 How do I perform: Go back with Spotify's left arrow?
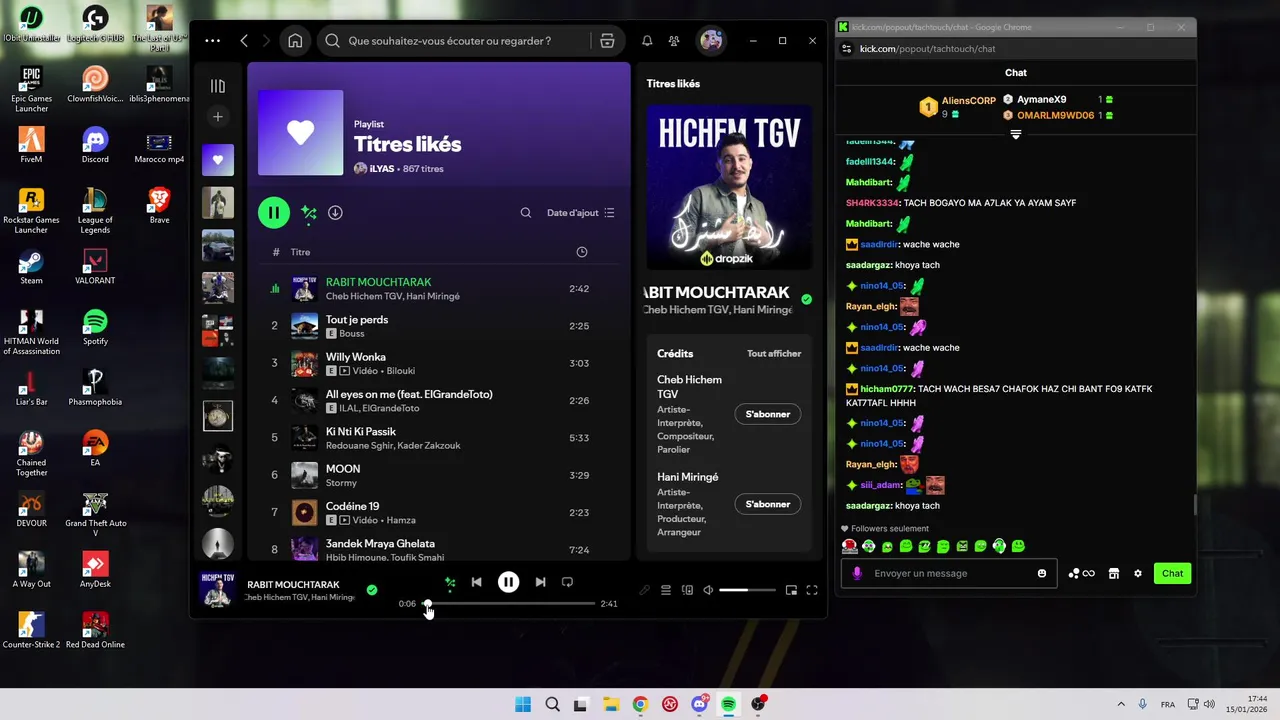(244, 41)
